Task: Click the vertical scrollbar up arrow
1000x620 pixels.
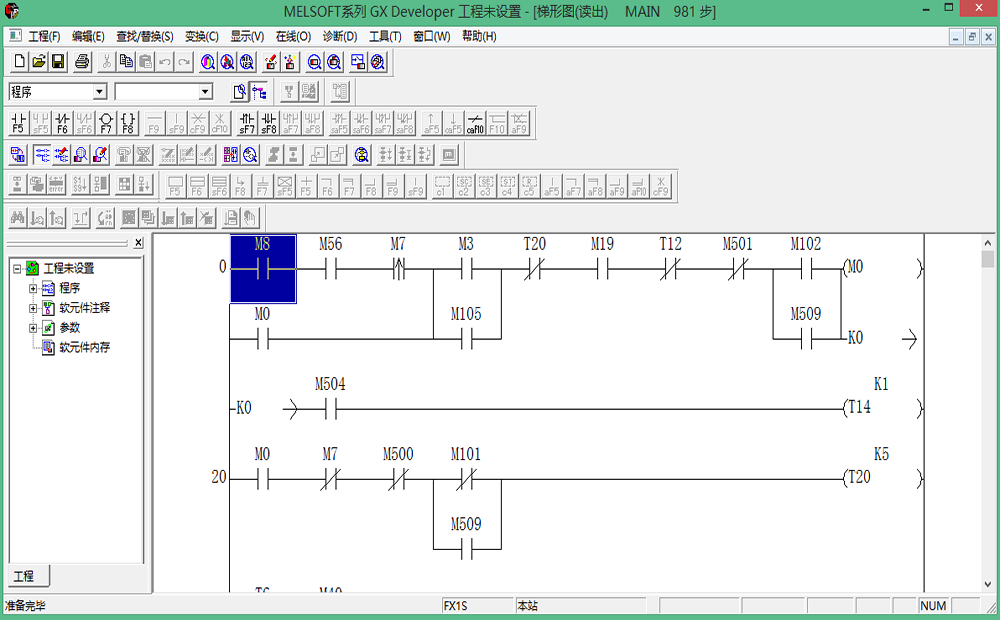Action: click(988, 260)
